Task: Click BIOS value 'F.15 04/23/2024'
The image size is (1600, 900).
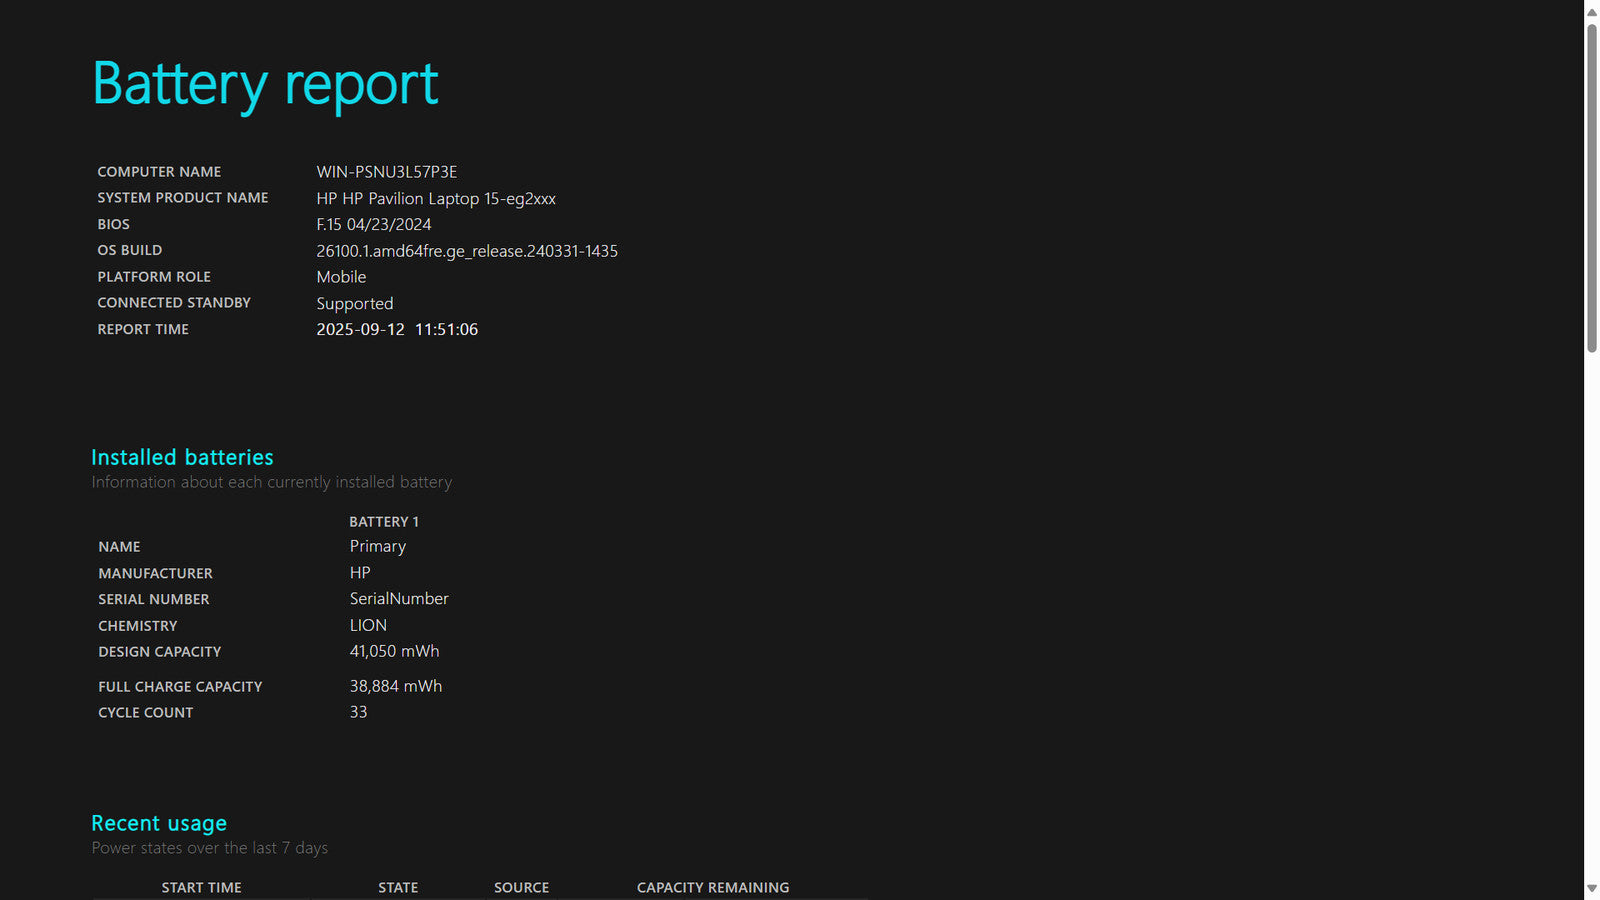Action: (x=374, y=225)
